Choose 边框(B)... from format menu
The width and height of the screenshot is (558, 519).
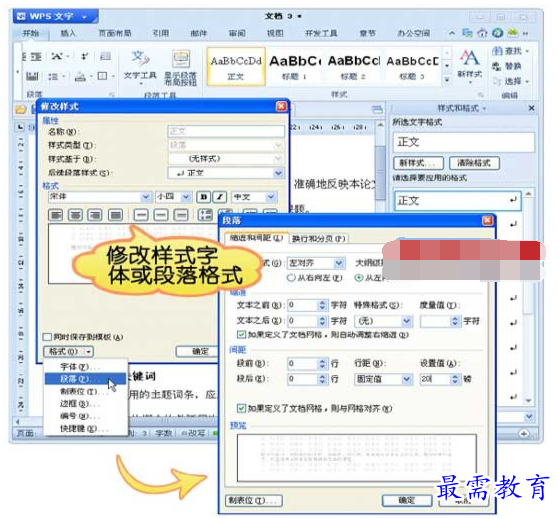pyautogui.click(x=80, y=404)
